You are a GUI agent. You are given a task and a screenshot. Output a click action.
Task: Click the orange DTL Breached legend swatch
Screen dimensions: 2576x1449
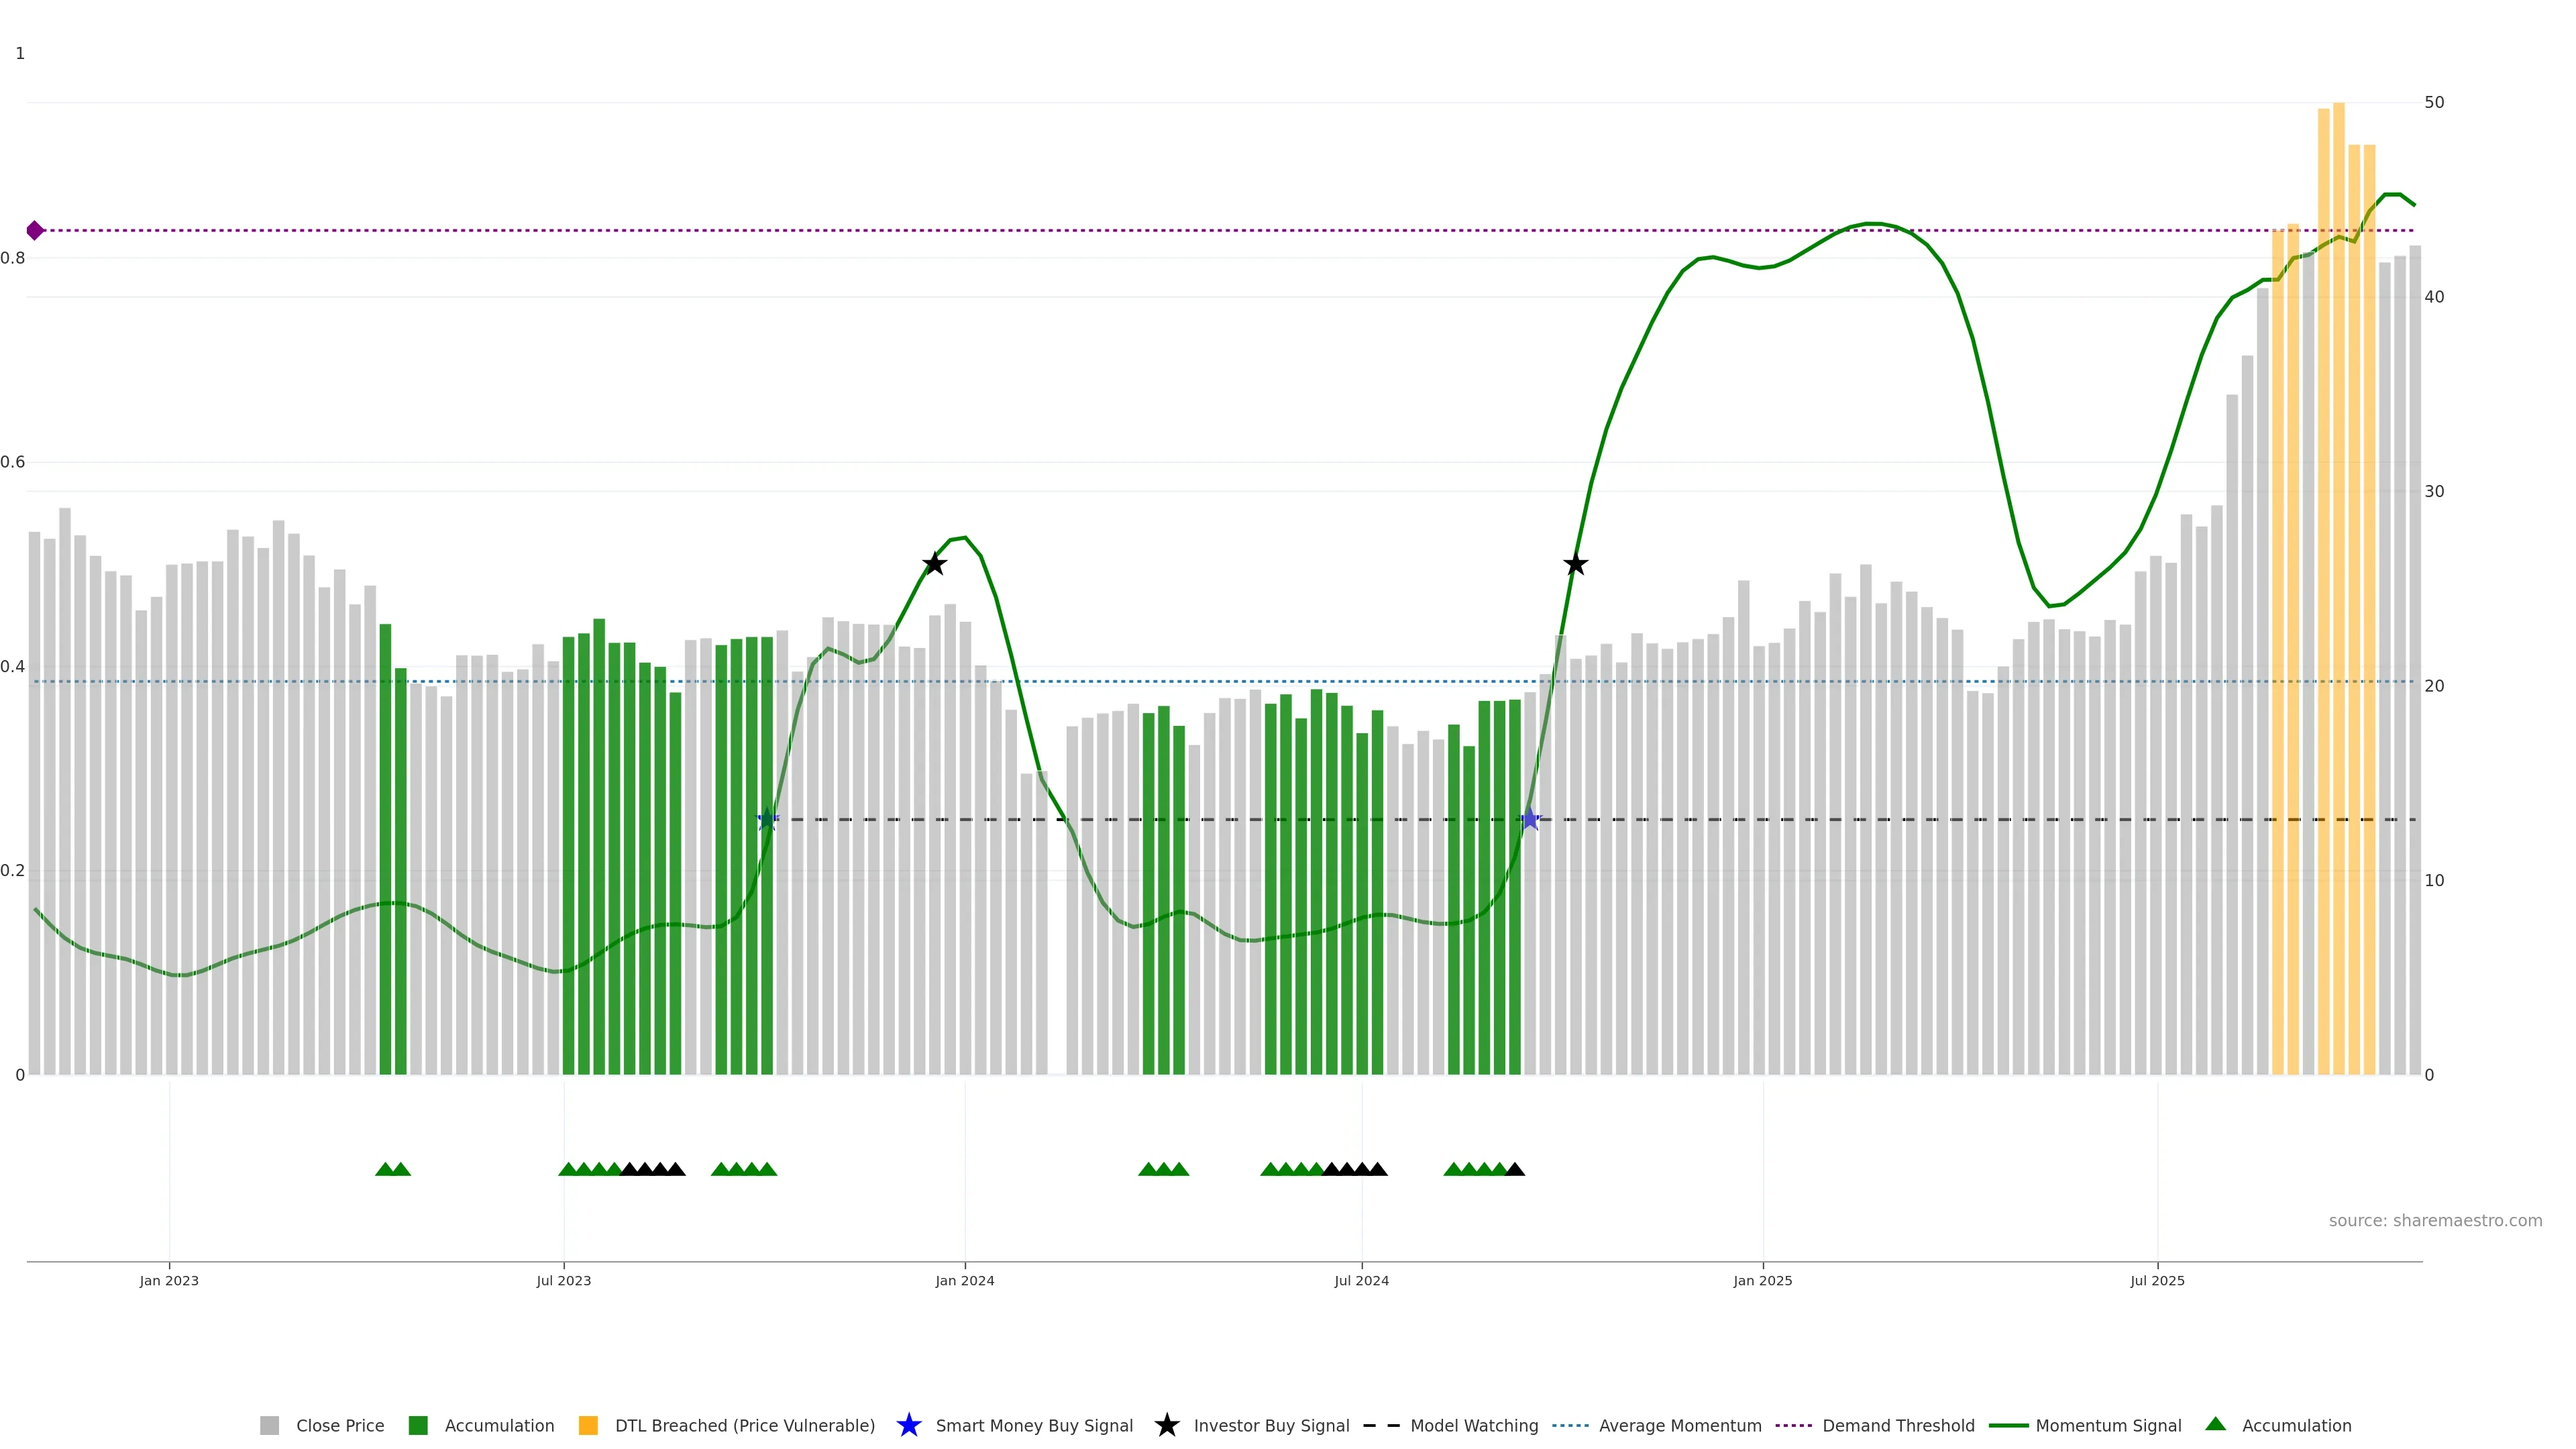(x=588, y=1425)
